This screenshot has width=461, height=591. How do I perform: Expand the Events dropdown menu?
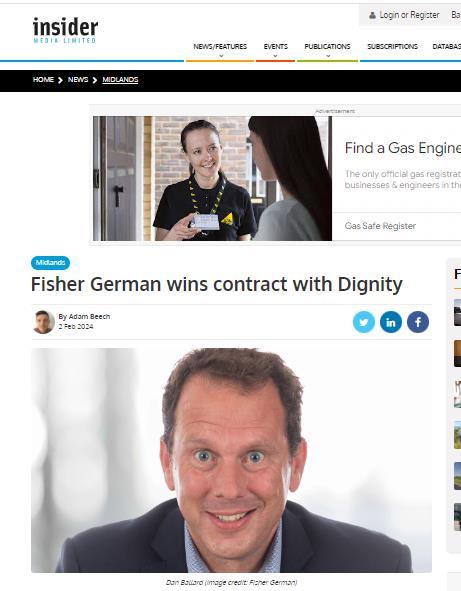pyautogui.click(x=276, y=49)
